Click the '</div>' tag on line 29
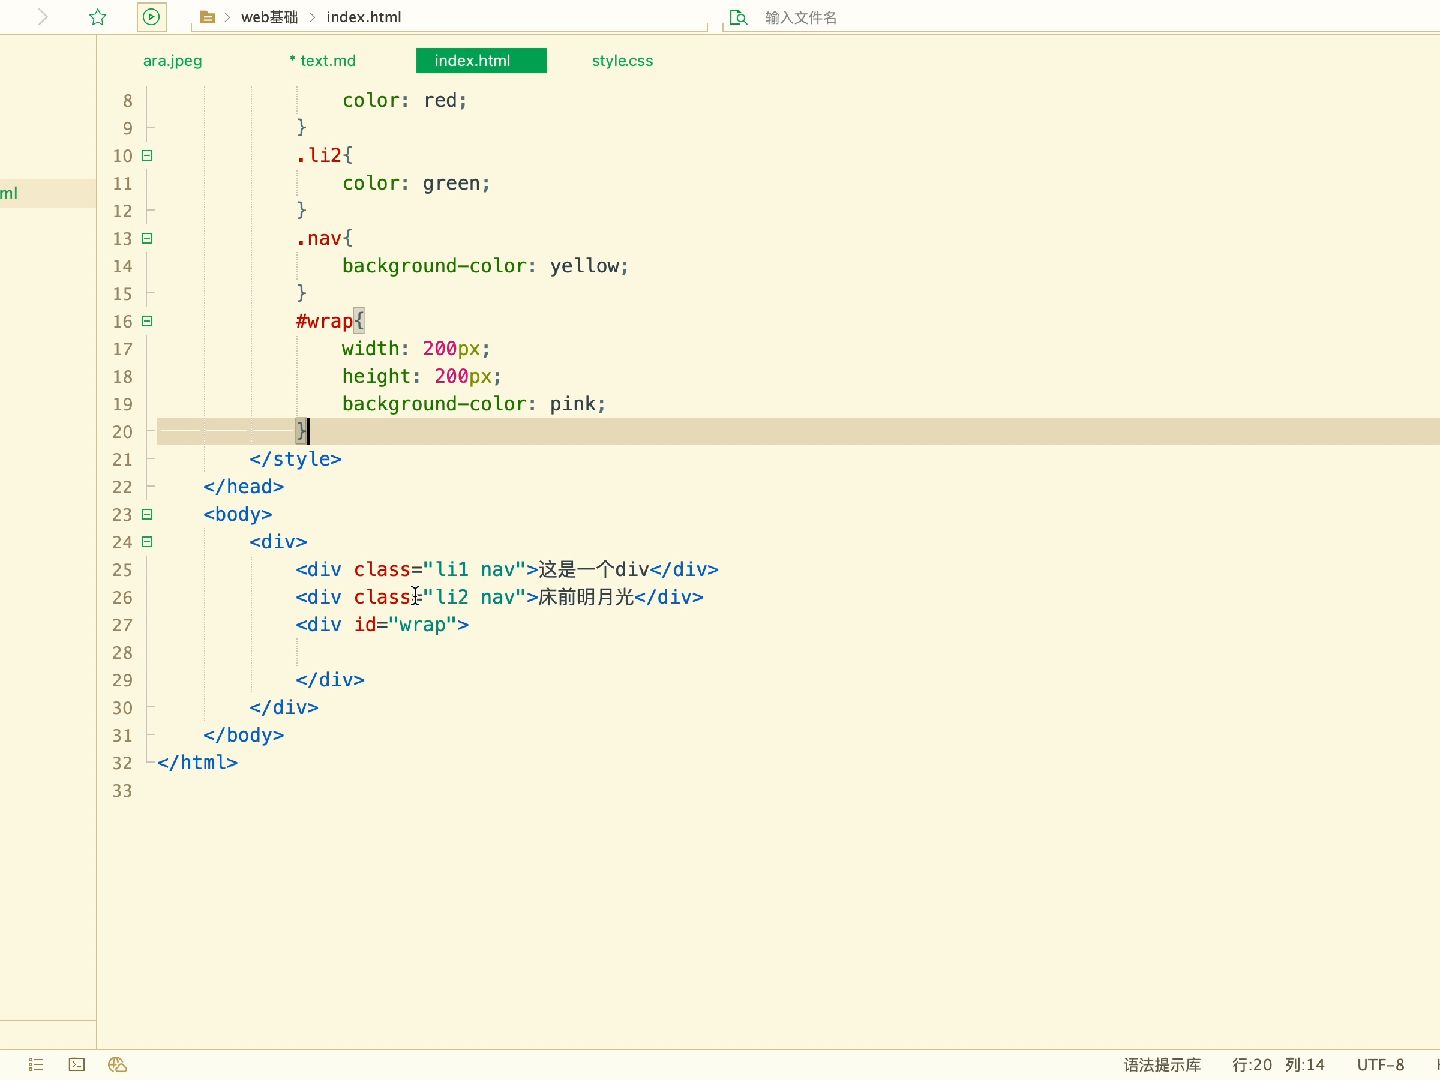The width and height of the screenshot is (1440, 1080). pyautogui.click(x=330, y=680)
